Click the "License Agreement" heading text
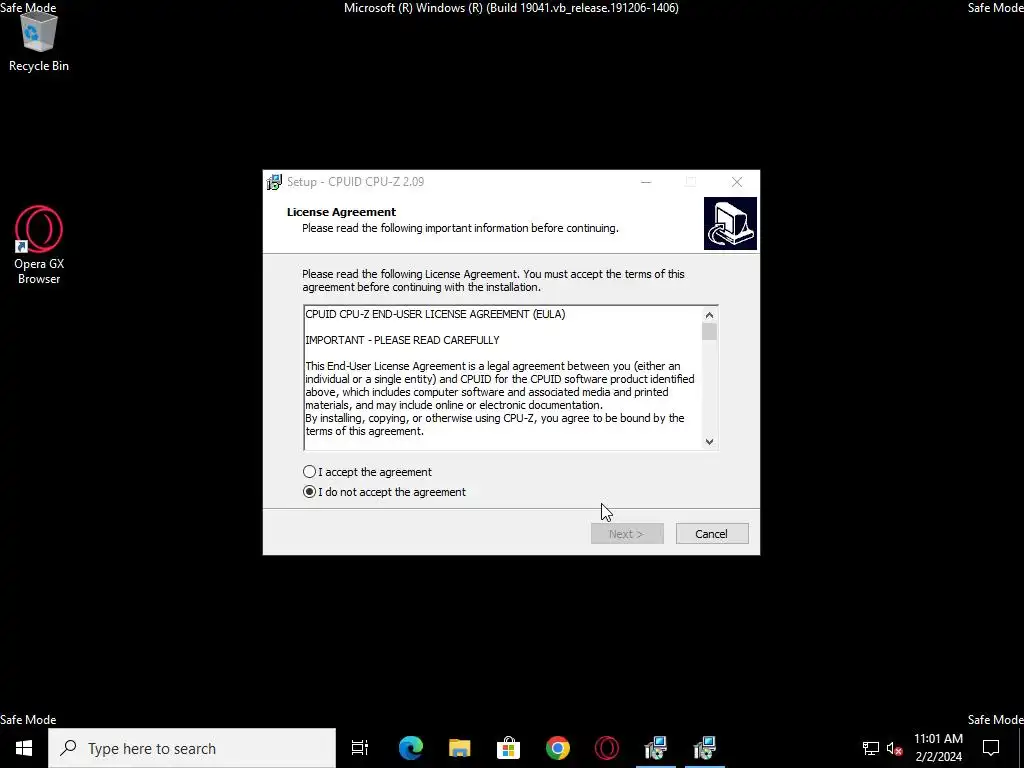The width and height of the screenshot is (1024, 768). tap(342, 212)
